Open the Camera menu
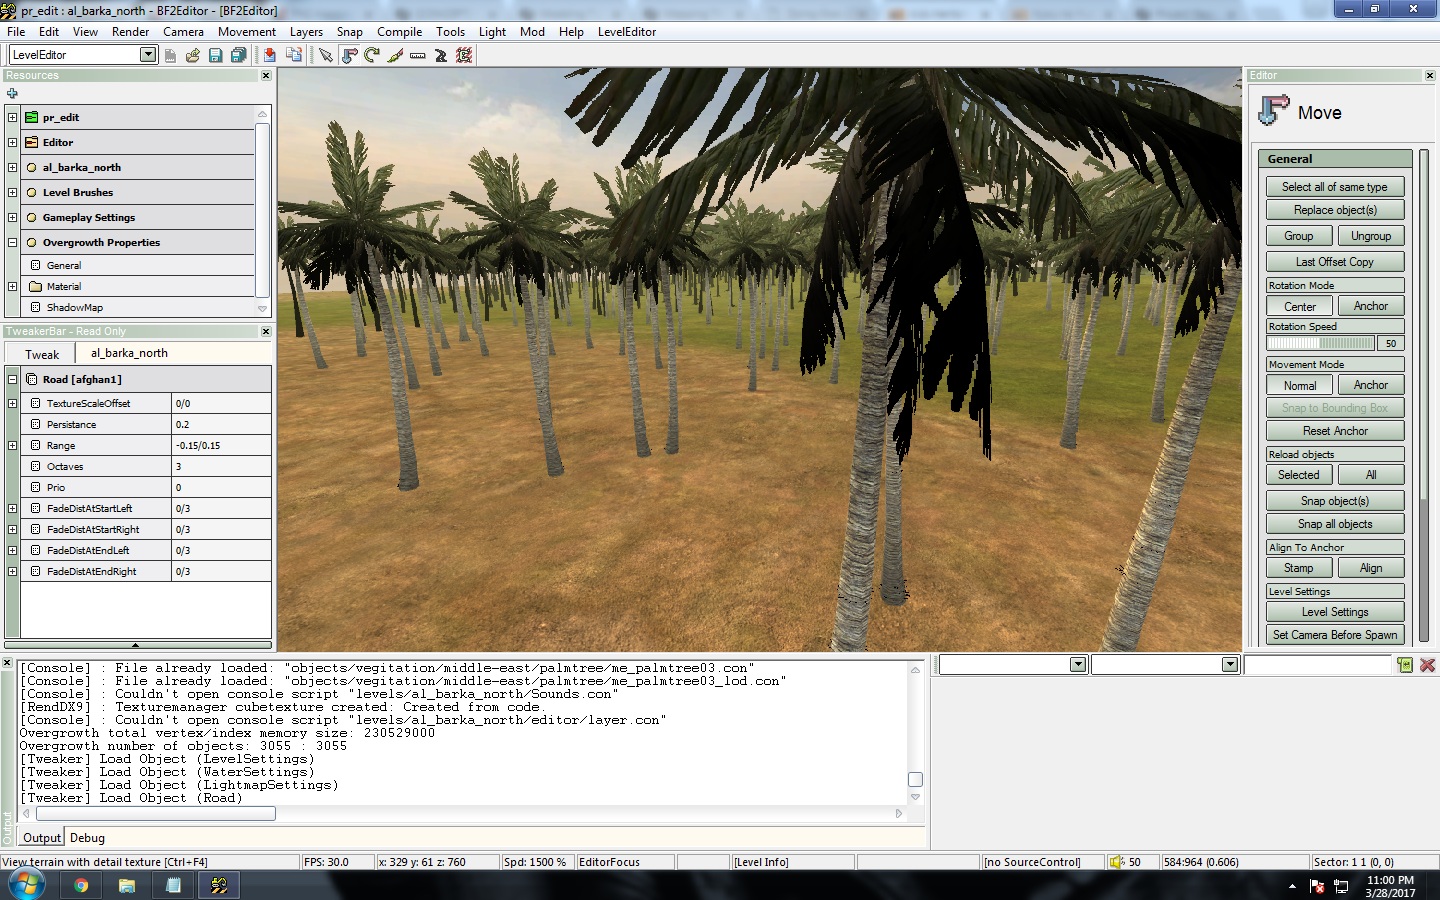1440x900 pixels. click(x=183, y=32)
